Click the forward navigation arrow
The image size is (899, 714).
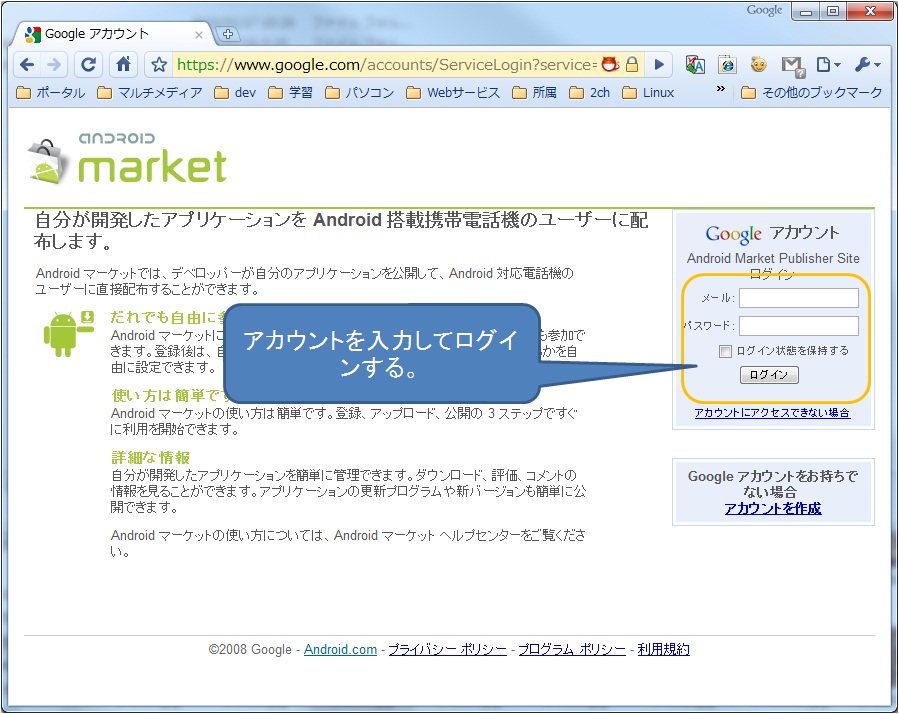pyautogui.click(x=54, y=65)
